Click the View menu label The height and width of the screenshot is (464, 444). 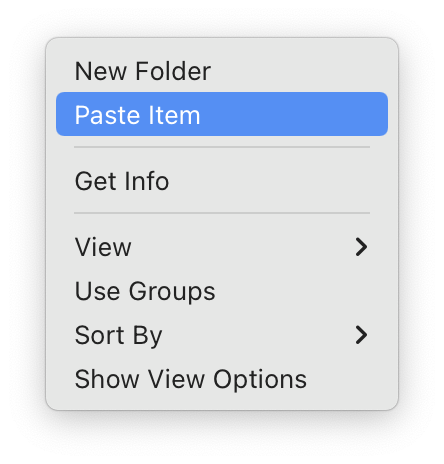coord(103,247)
